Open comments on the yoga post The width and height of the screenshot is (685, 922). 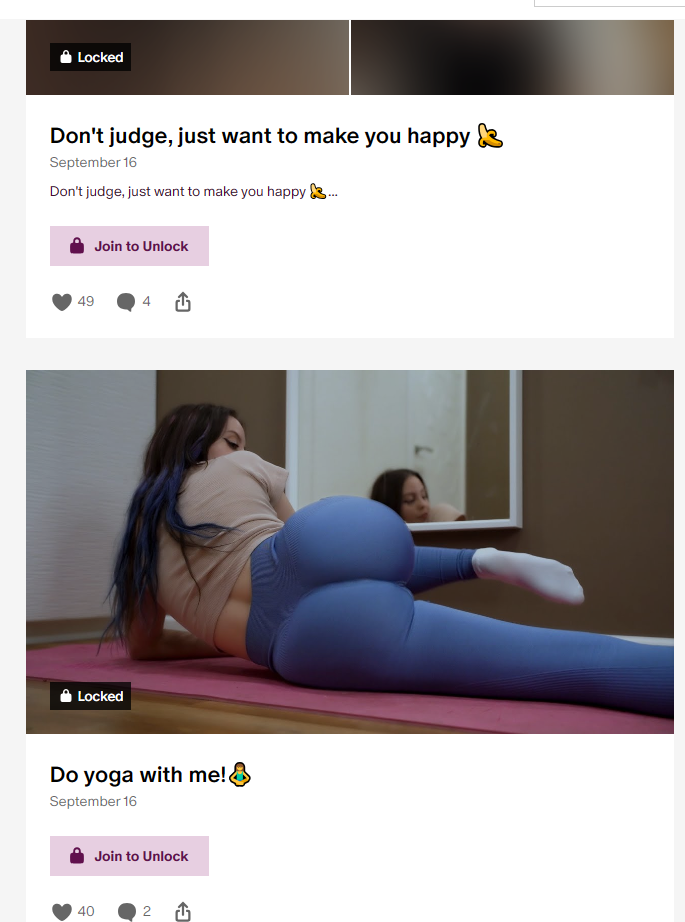click(126, 912)
